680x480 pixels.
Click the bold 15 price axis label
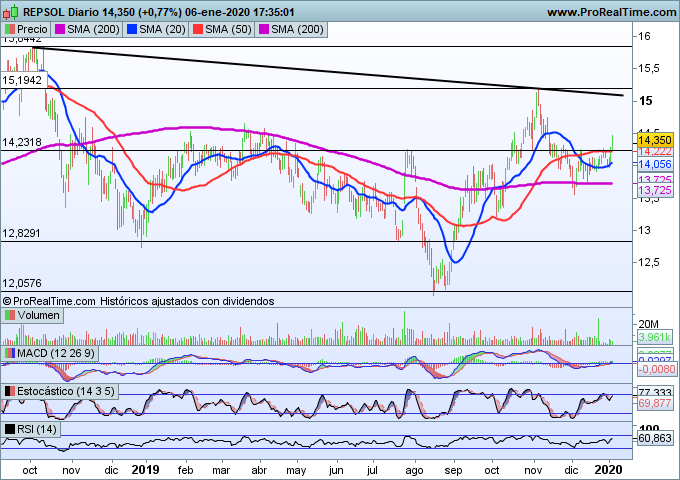(x=645, y=101)
